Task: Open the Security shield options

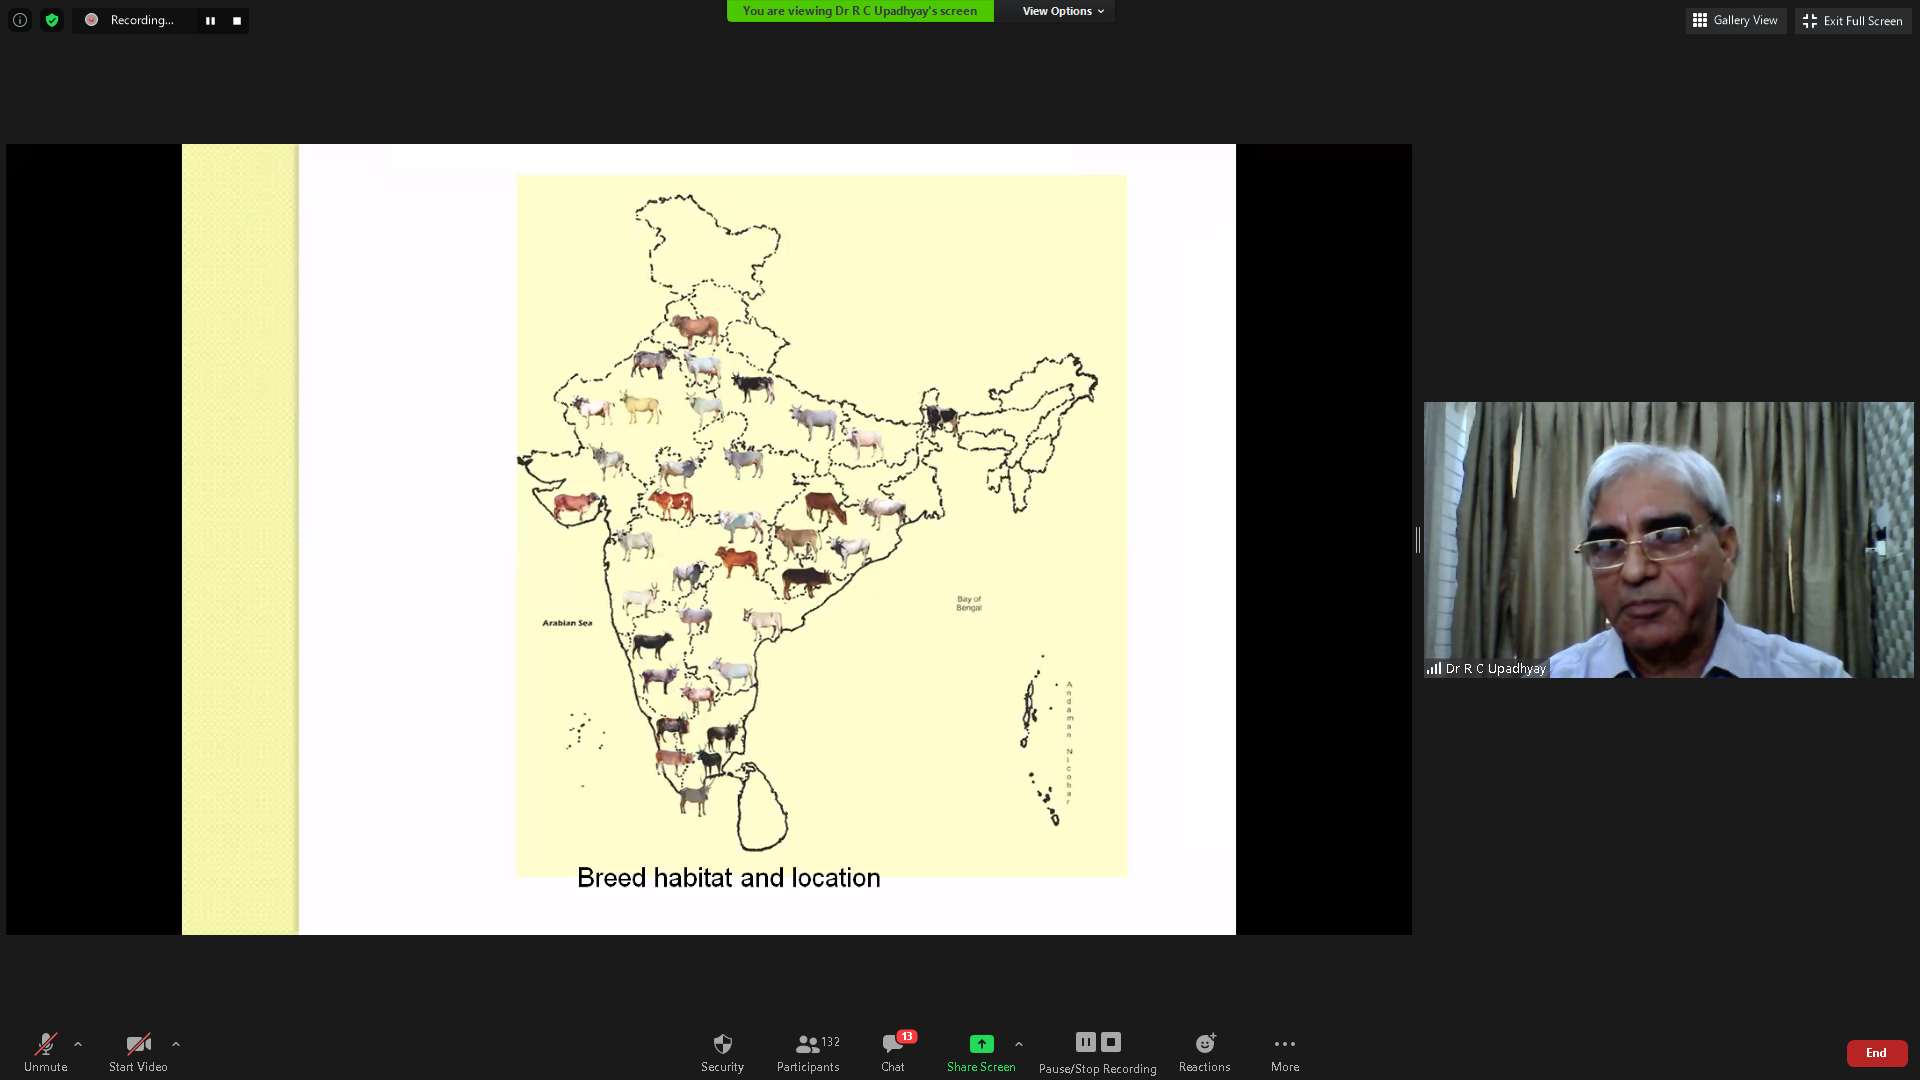Action: (722, 1052)
